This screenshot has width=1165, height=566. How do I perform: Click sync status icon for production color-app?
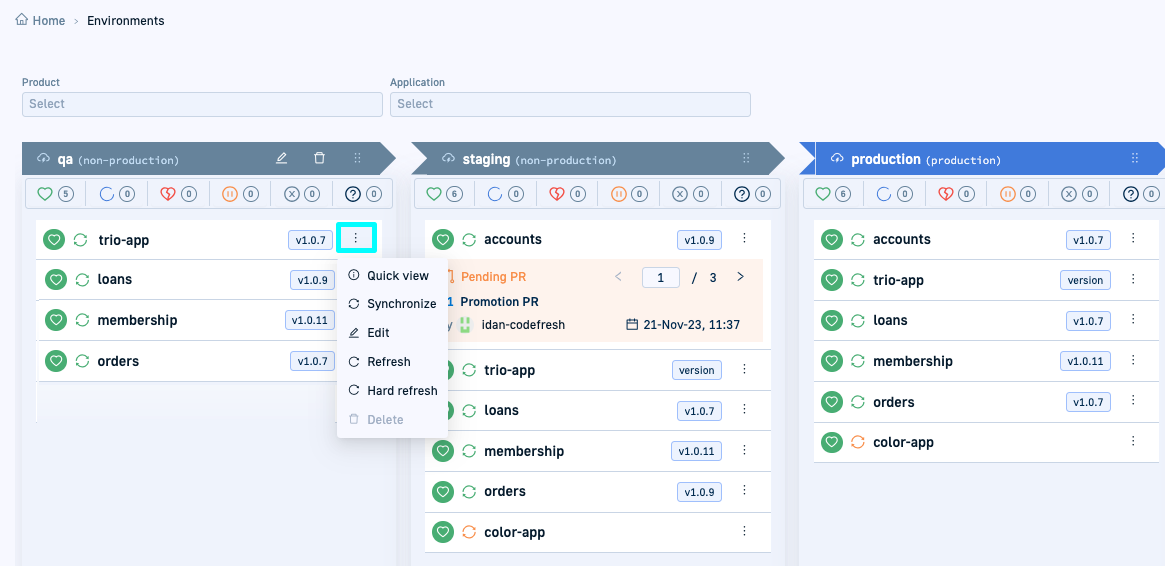[857, 442]
